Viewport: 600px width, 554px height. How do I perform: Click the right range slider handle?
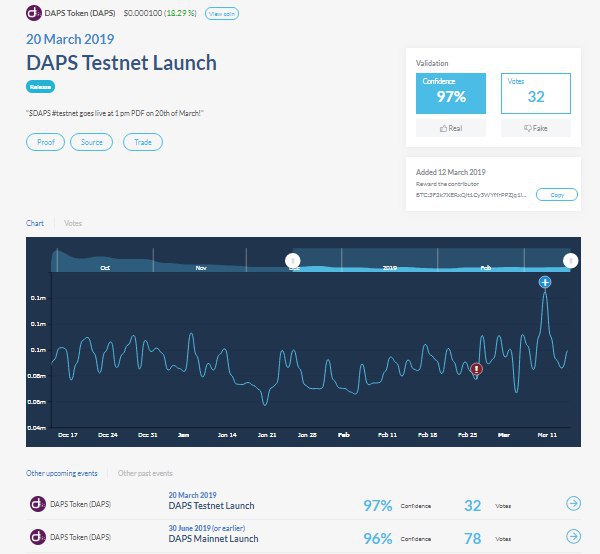(571, 261)
